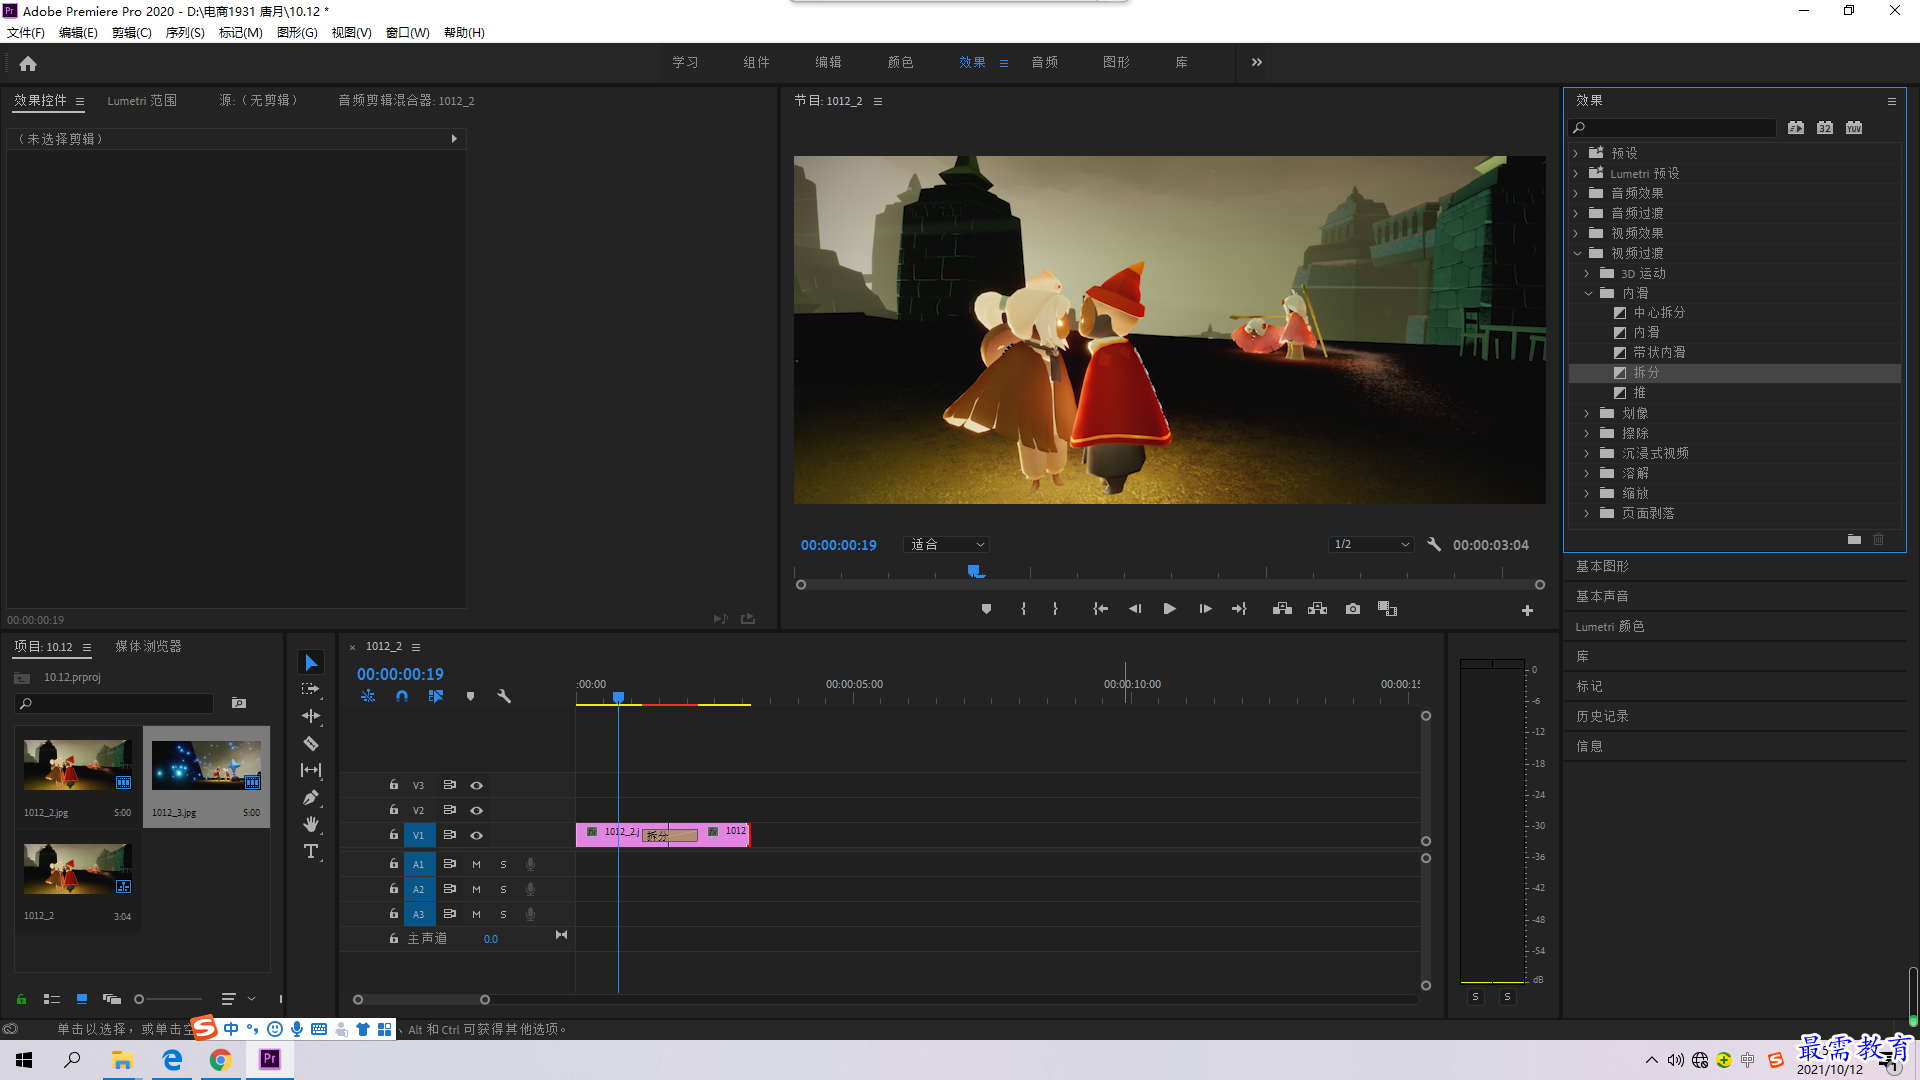Screen dimensions: 1920x1080
Task: Switch to 颜色 workspace tab
Action: click(900, 62)
